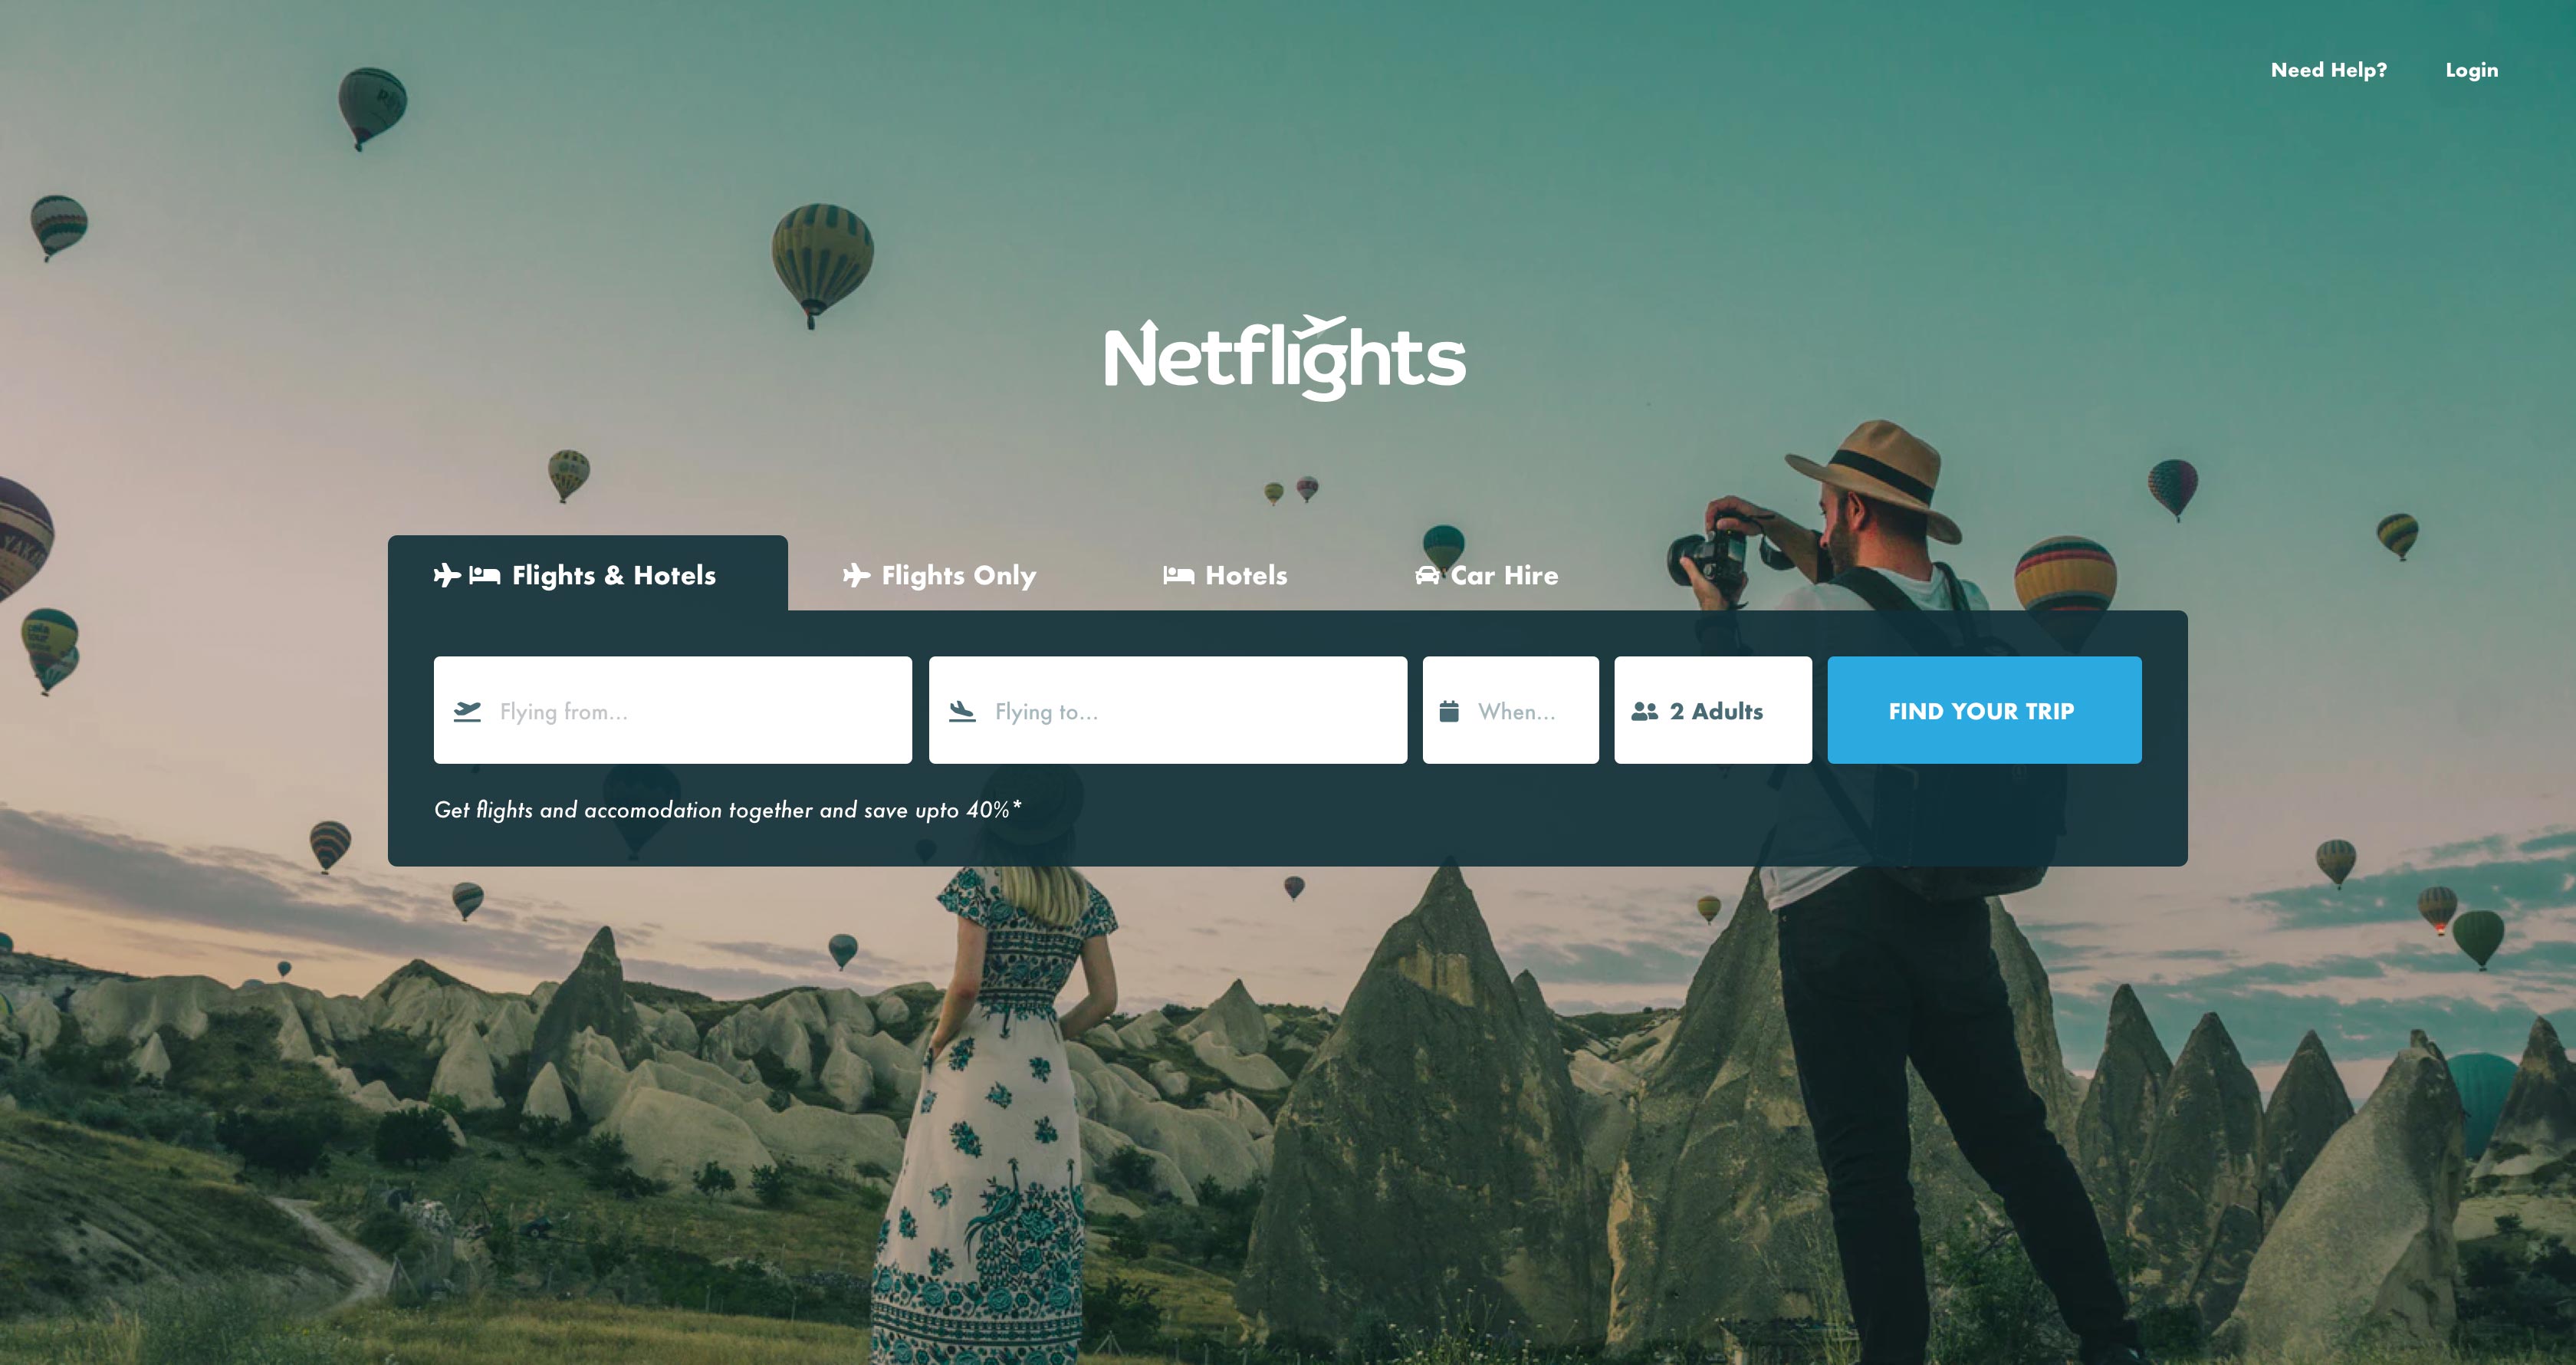
Task: Click the takeoff plane icon in Flying from
Action: tap(467, 711)
